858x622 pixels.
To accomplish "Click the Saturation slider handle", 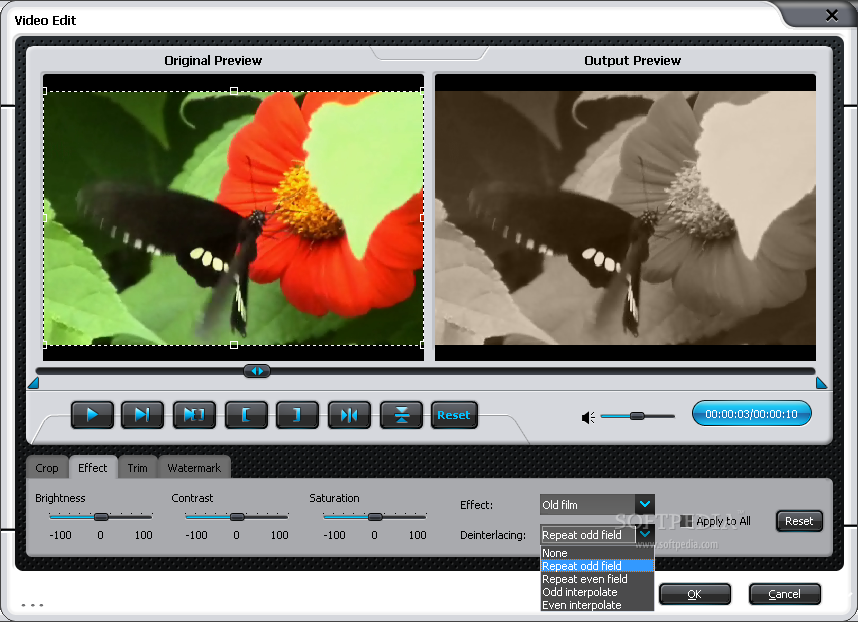I will coord(375,516).
